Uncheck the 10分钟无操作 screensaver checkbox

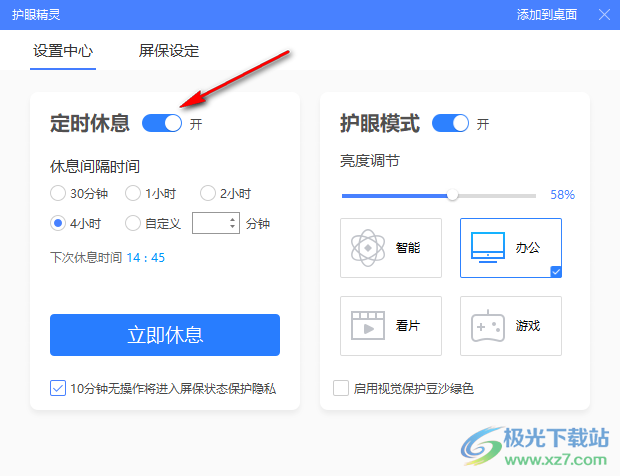58,388
